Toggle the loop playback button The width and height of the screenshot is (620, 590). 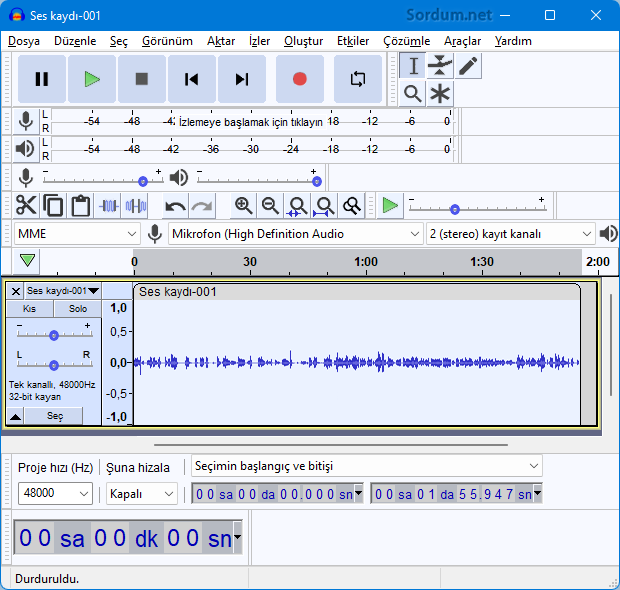tap(358, 79)
